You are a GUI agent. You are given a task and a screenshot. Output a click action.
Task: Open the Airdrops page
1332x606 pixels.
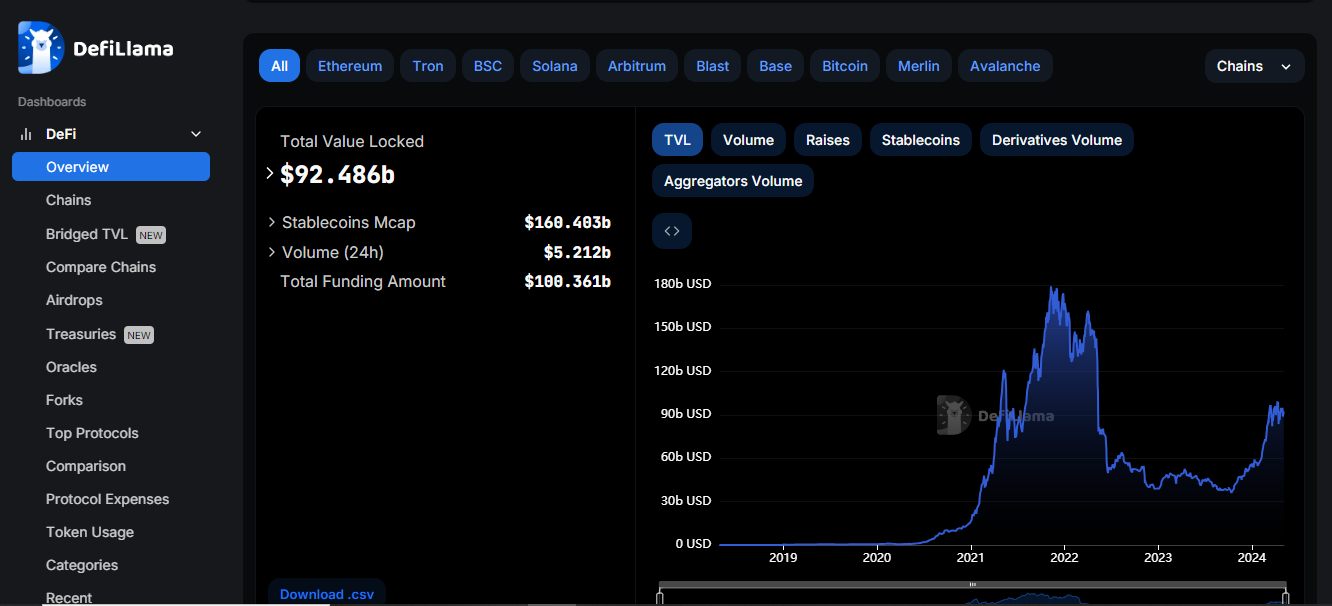[x=74, y=300]
